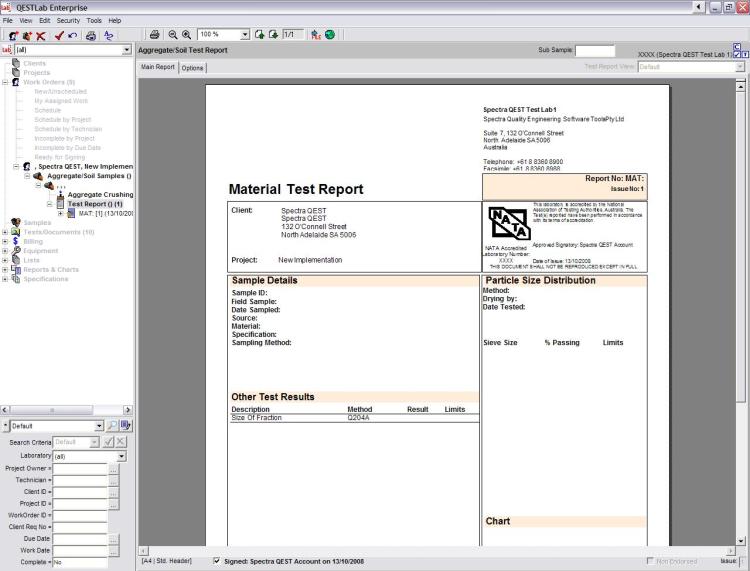Open the Security menu

pyautogui.click(x=69, y=20)
